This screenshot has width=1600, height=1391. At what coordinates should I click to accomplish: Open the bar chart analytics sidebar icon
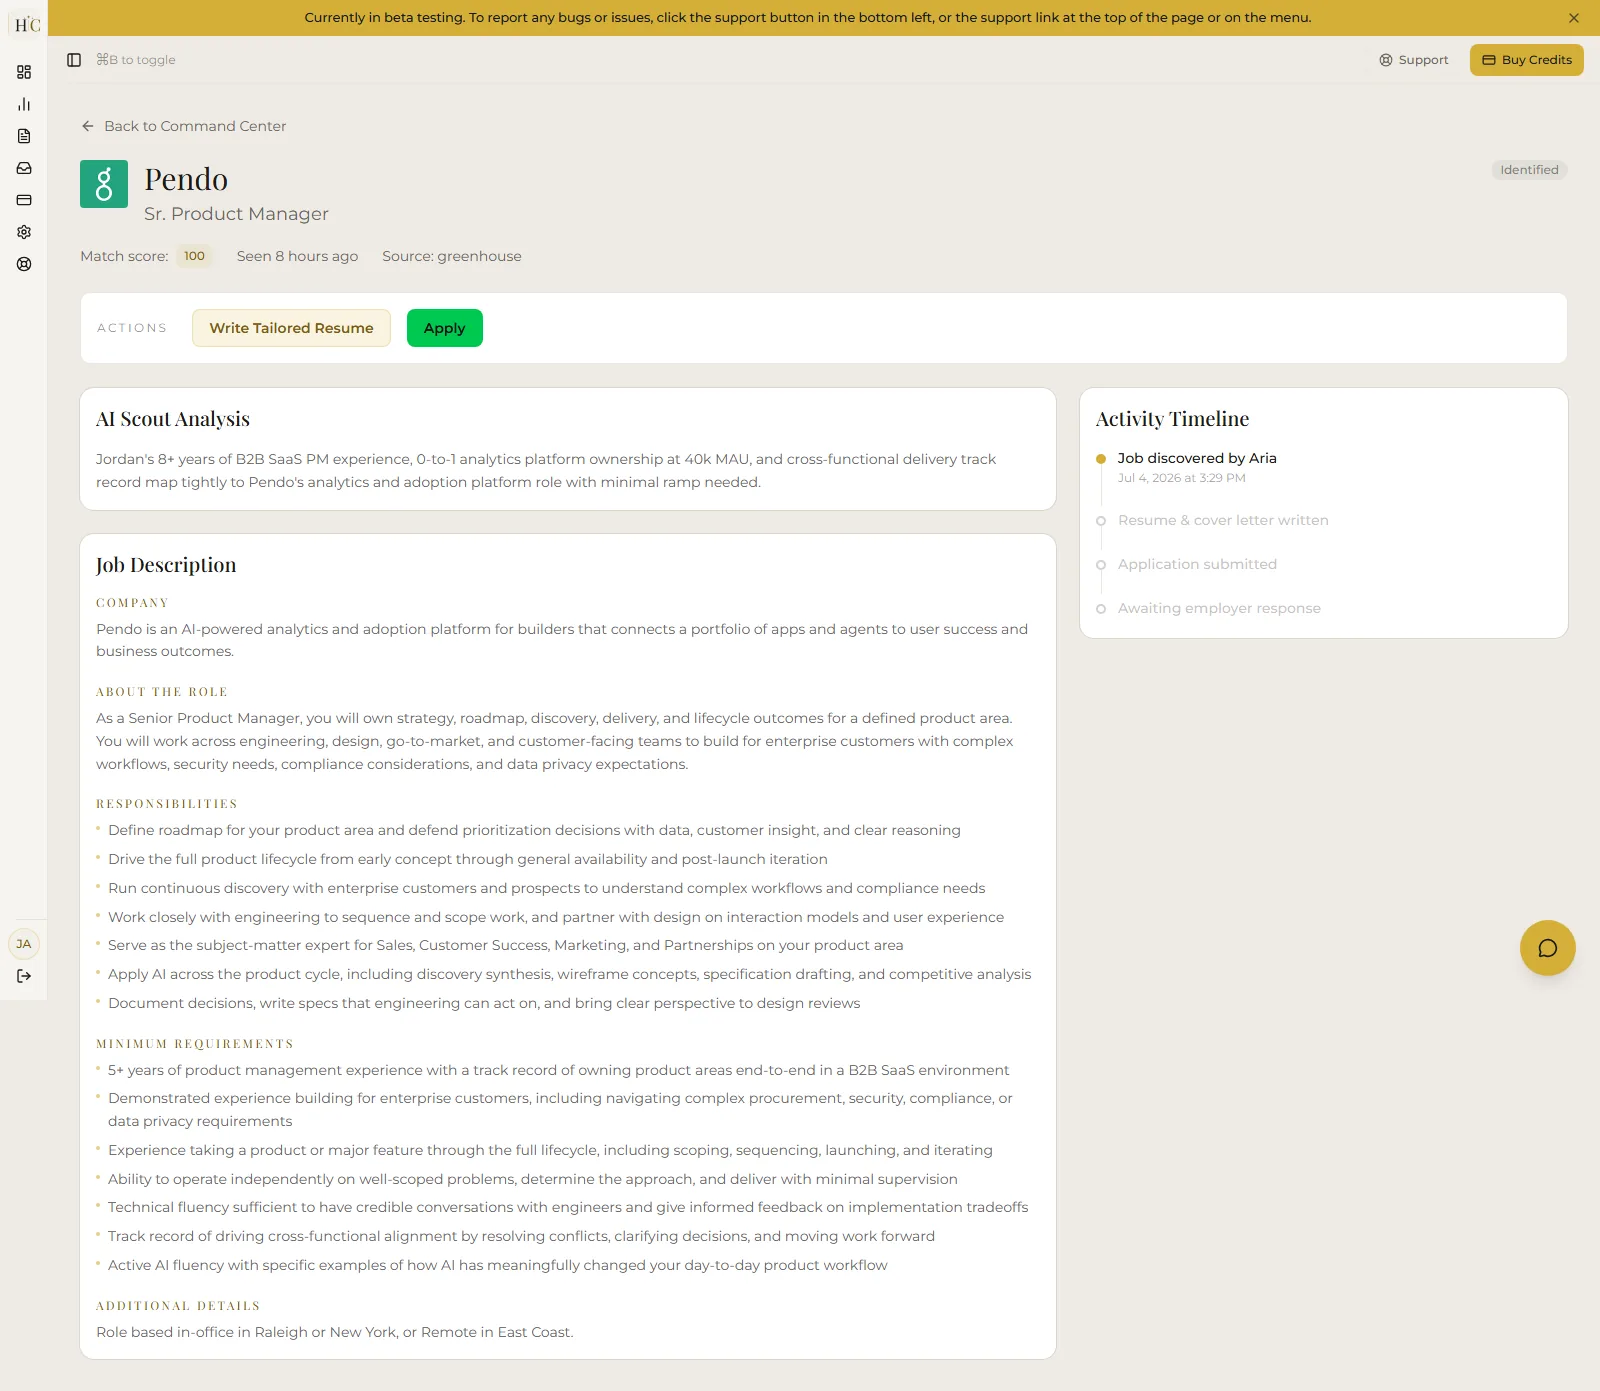click(24, 104)
